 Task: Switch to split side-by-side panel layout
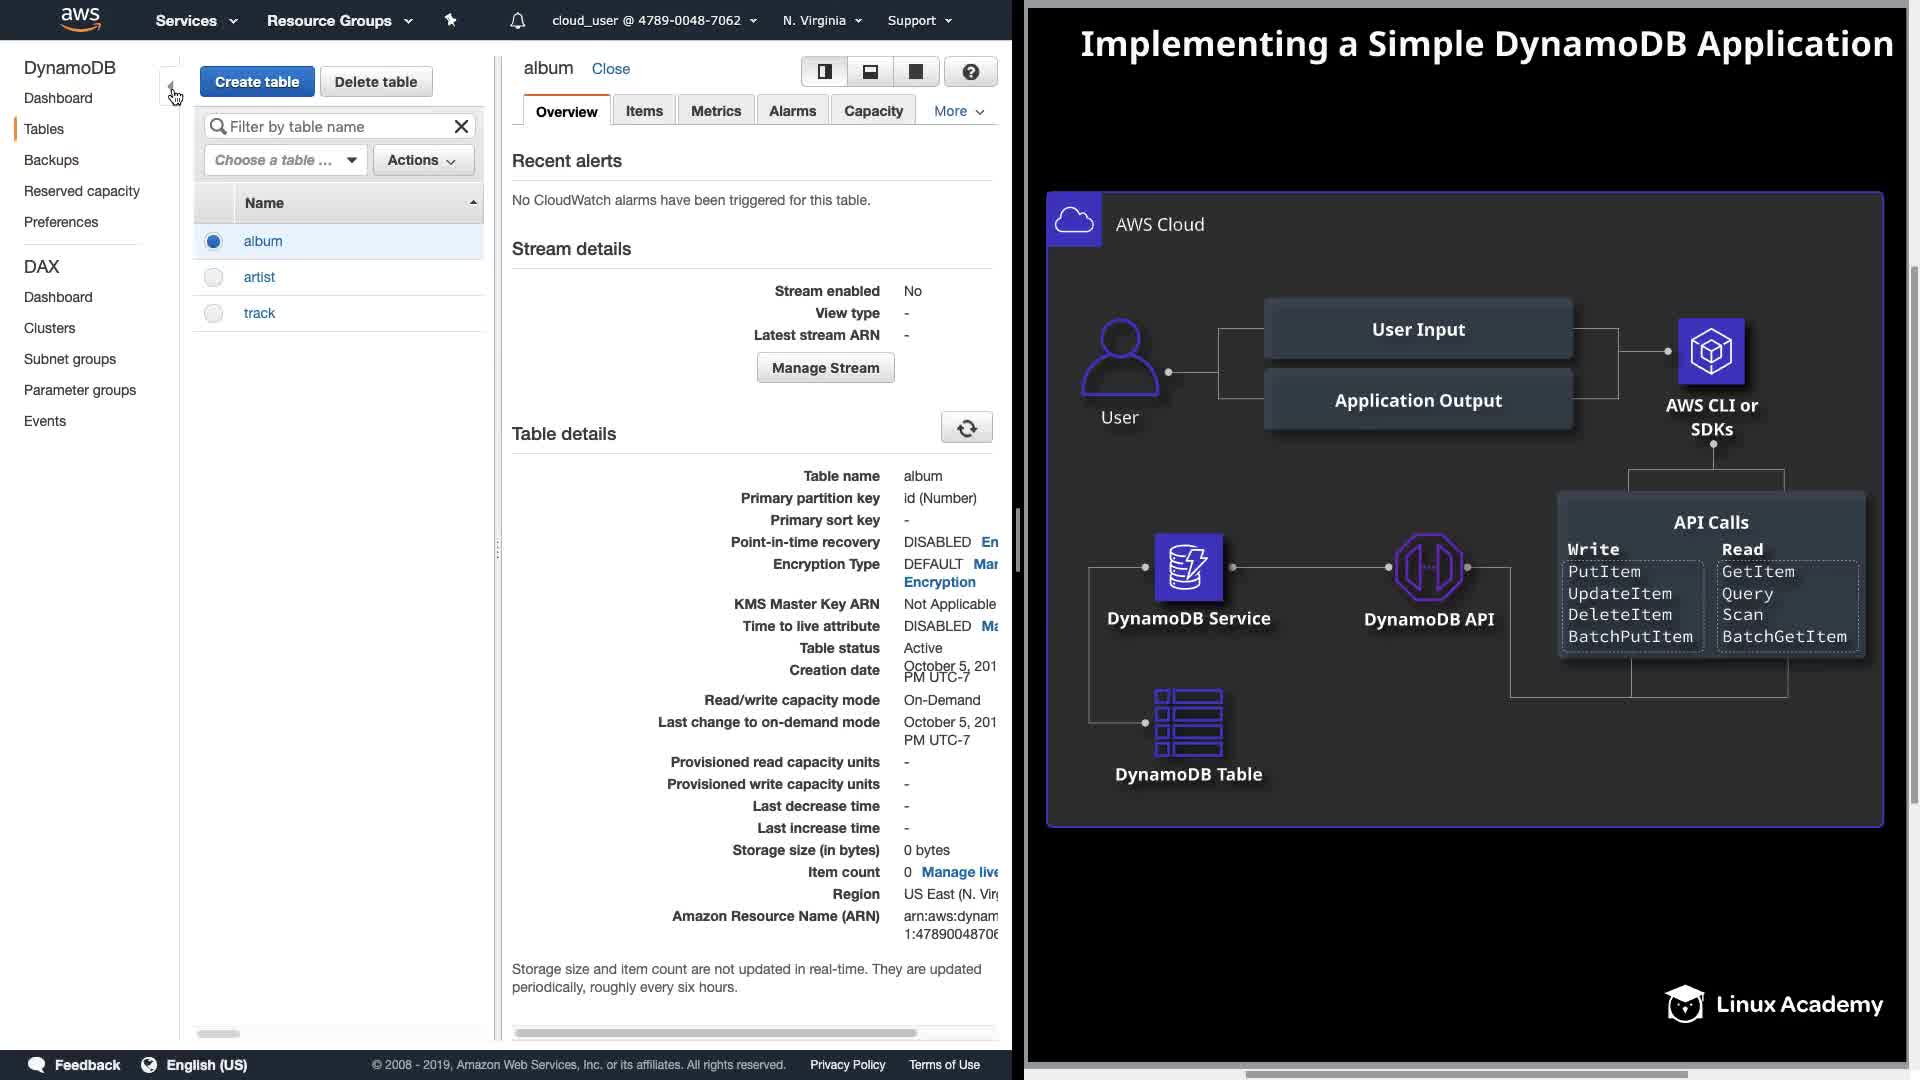825,72
